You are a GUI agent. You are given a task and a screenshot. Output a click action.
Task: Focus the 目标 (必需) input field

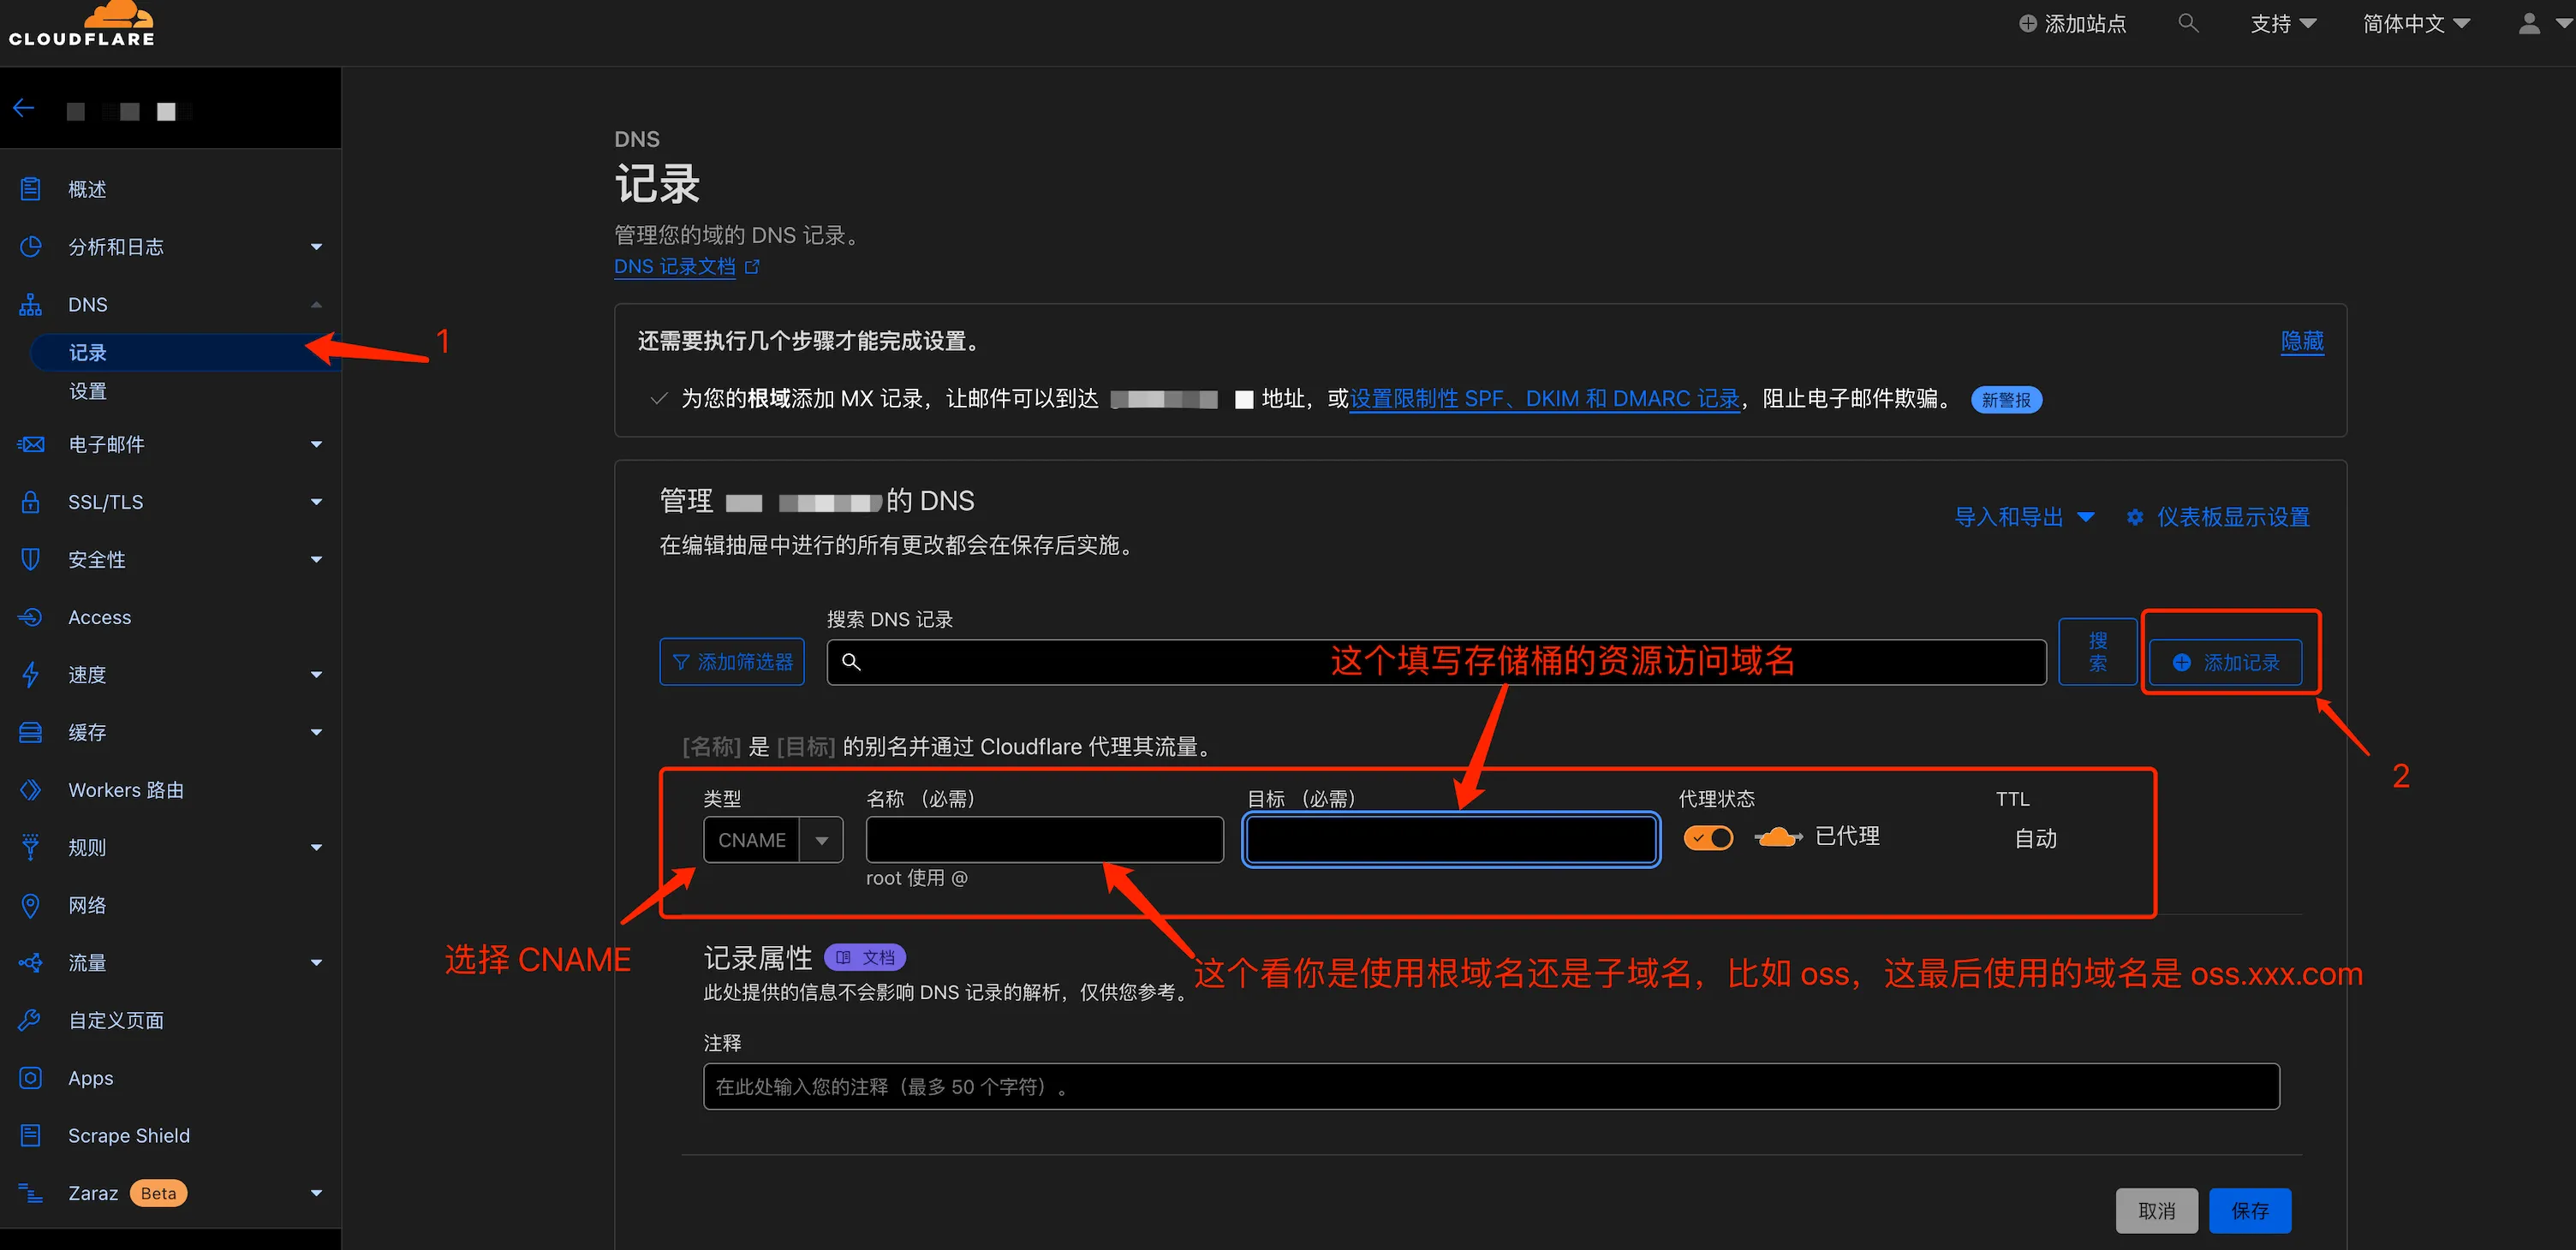tap(1451, 840)
